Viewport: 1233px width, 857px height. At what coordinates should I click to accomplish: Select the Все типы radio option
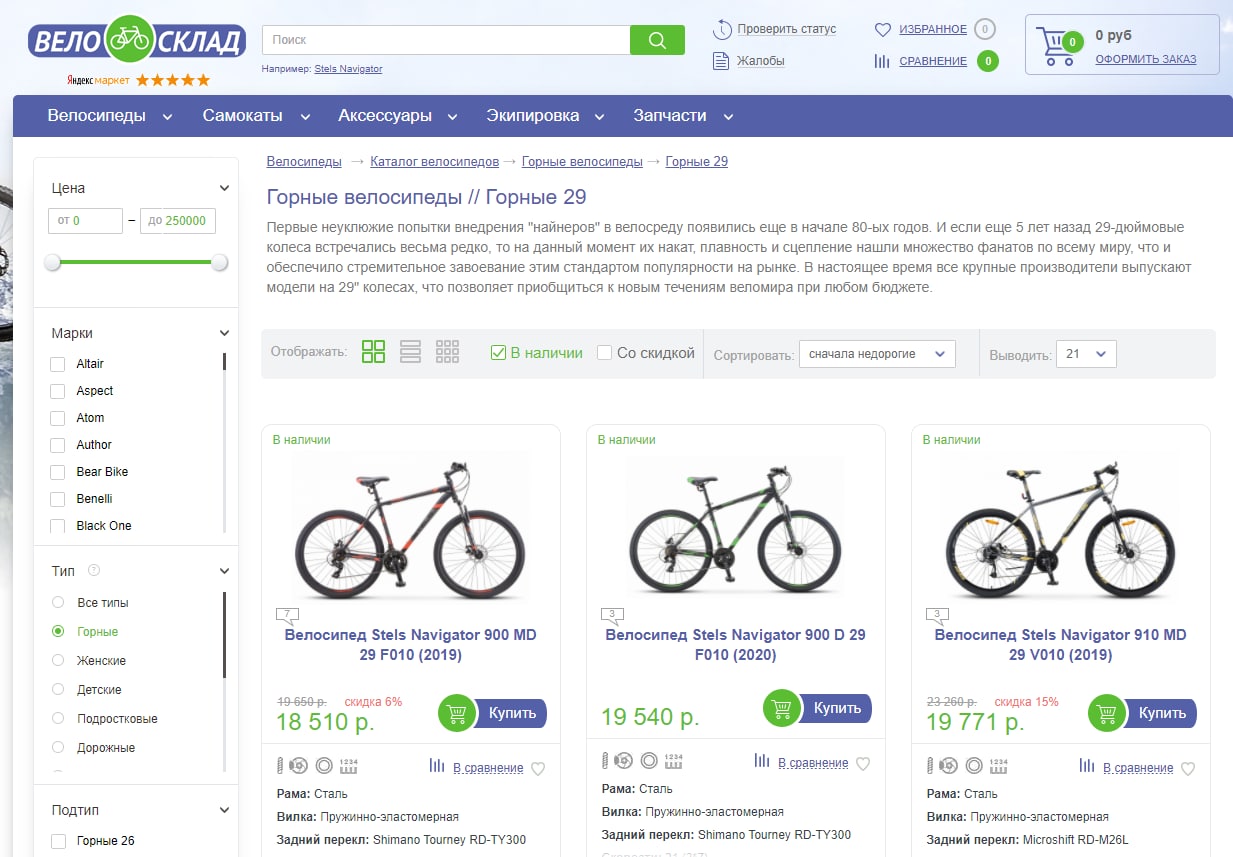58,602
